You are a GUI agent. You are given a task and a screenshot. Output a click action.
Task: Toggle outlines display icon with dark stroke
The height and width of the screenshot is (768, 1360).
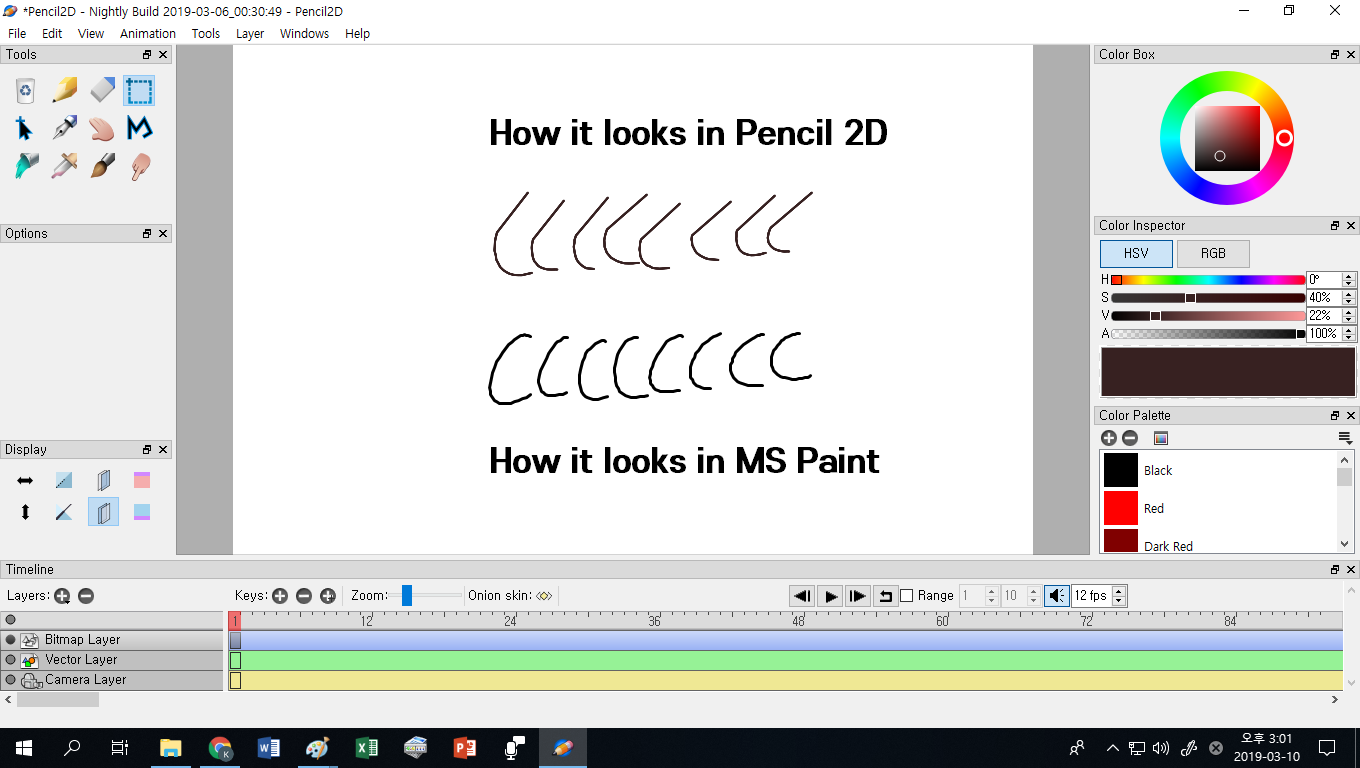coord(64,512)
